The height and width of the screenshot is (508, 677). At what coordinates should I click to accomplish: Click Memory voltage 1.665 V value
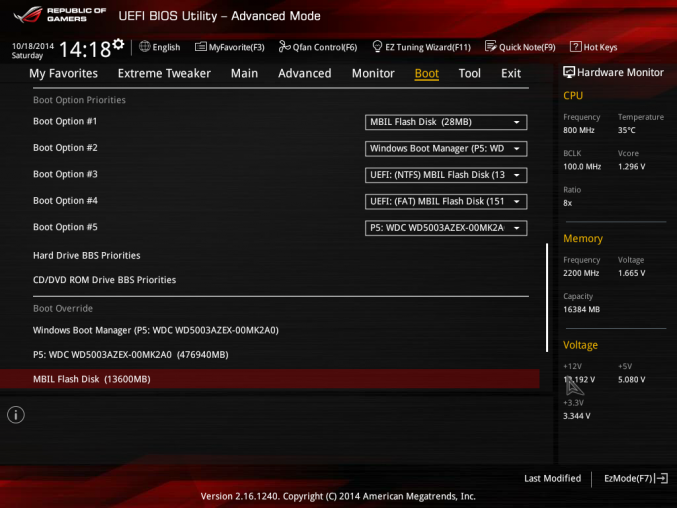631,273
